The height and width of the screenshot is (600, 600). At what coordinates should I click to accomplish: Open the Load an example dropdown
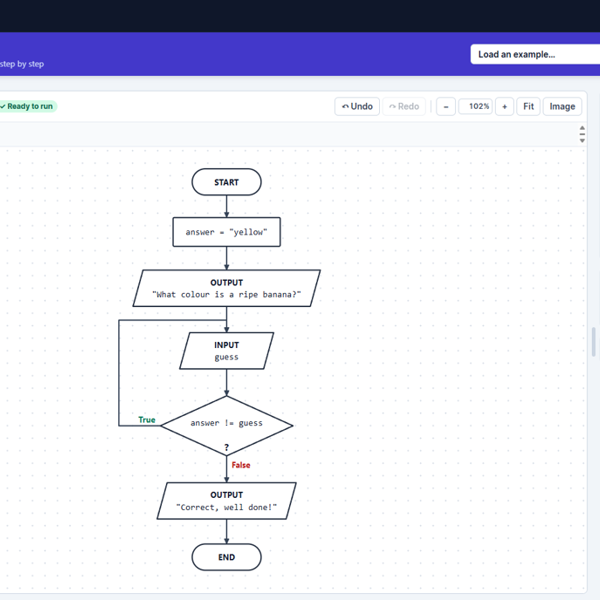[535, 54]
